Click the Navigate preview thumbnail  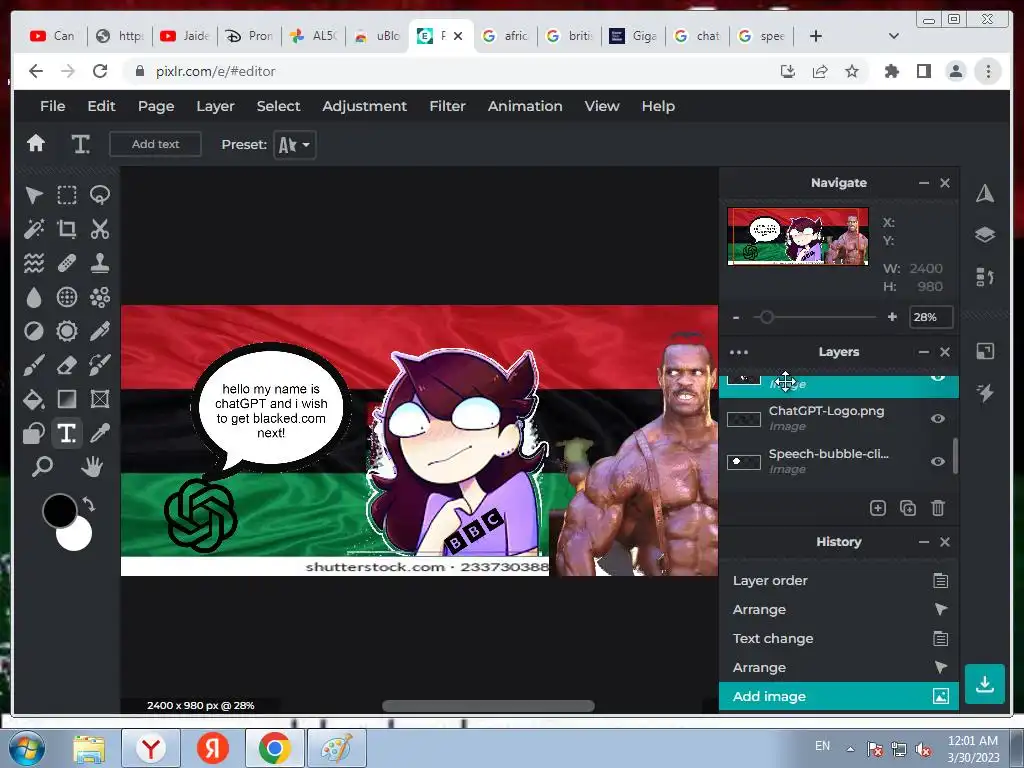point(797,236)
